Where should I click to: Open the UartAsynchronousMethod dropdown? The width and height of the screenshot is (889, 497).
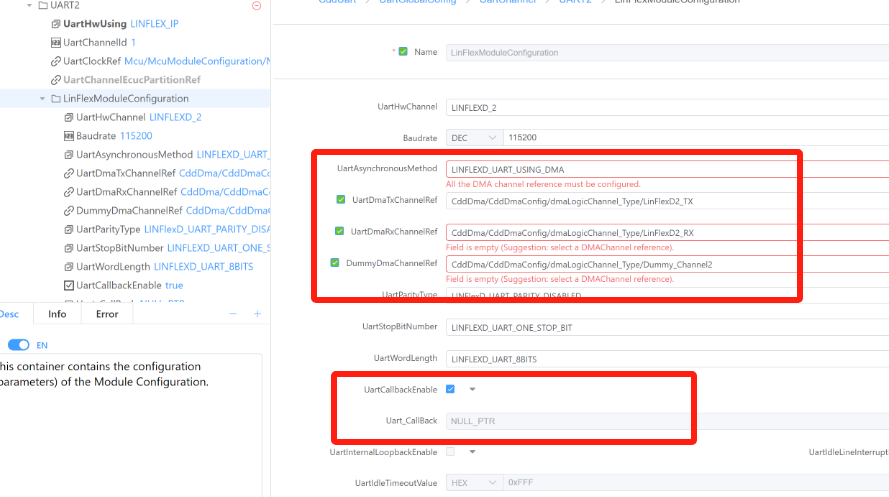click(667, 169)
